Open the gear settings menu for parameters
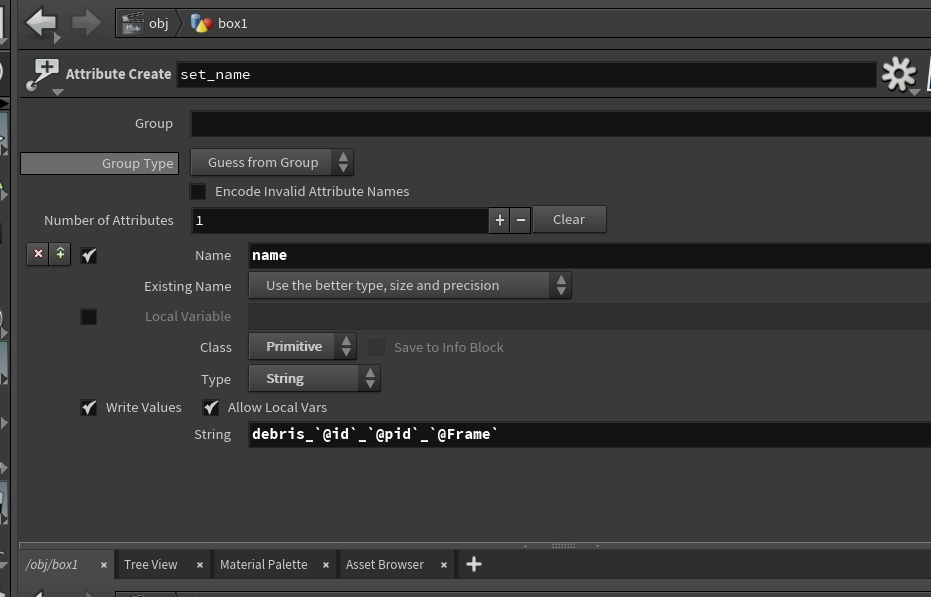Image resolution: width=931 pixels, height=597 pixels. pyautogui.click(x=898, y=74)
